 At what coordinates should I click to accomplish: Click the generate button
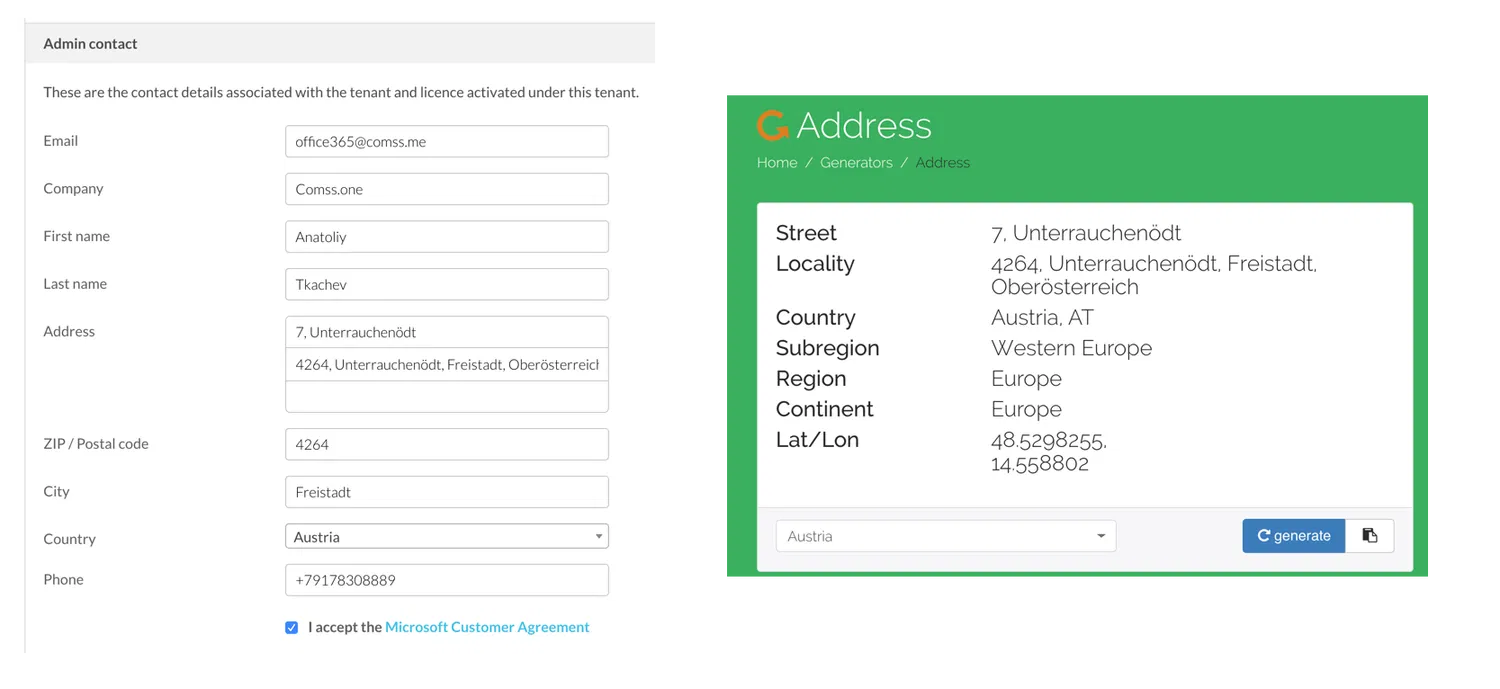1294,536
